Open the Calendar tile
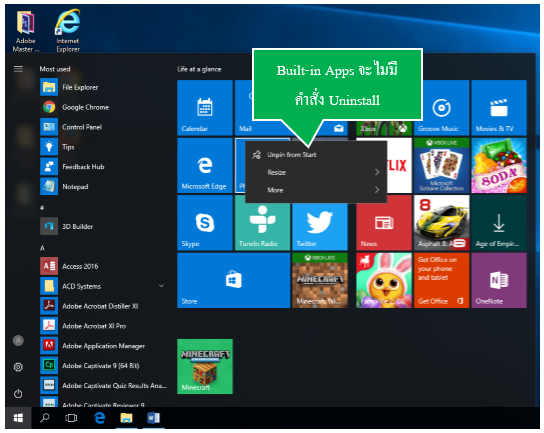Image resolution: width=544 pixels, height=433 pixels. [x=205, y=108]
